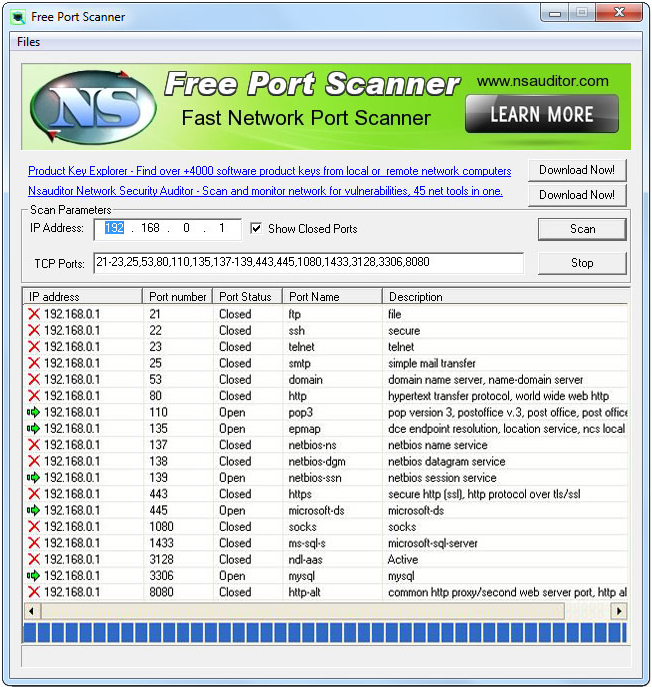
Task: Click the blue scan progress bar
Action: [x=325, y=633]
